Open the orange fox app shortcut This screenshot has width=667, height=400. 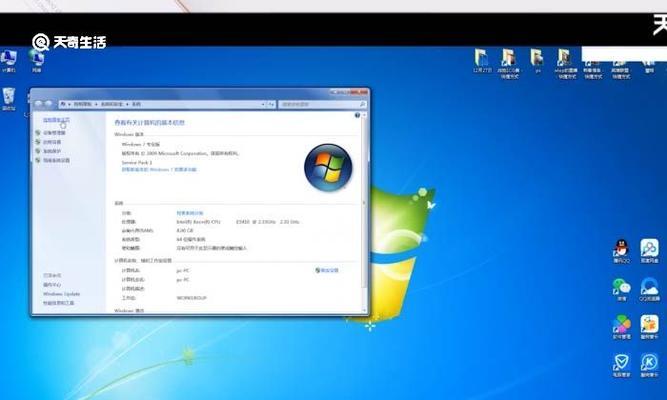point(649,327)
